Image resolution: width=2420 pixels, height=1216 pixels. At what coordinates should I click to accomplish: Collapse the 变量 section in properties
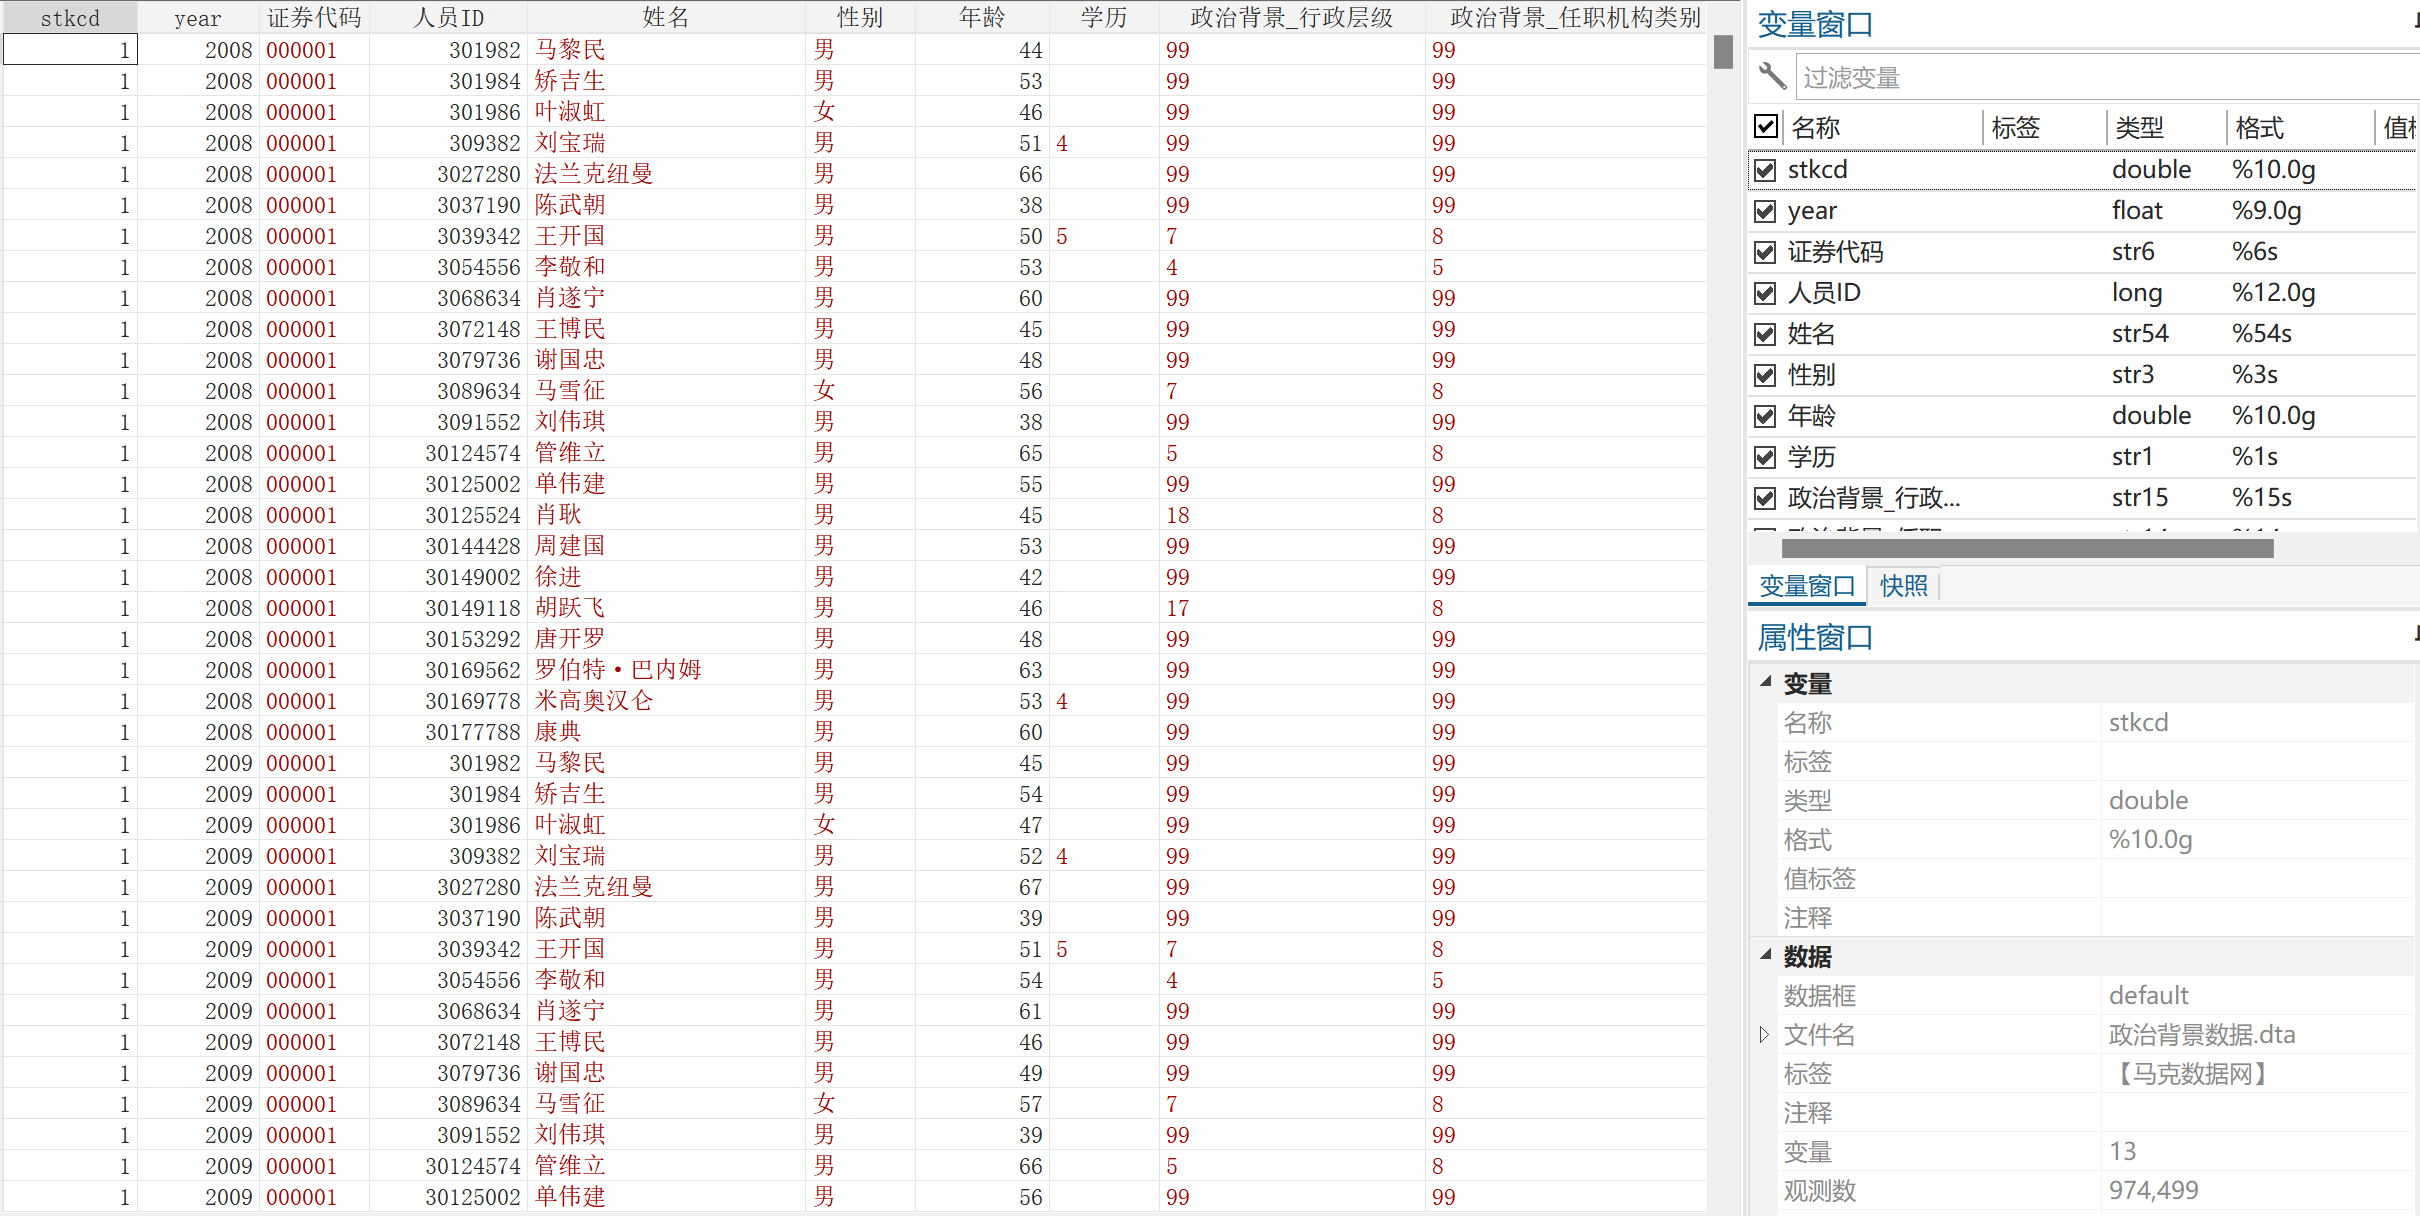(x=1766, y=683)
